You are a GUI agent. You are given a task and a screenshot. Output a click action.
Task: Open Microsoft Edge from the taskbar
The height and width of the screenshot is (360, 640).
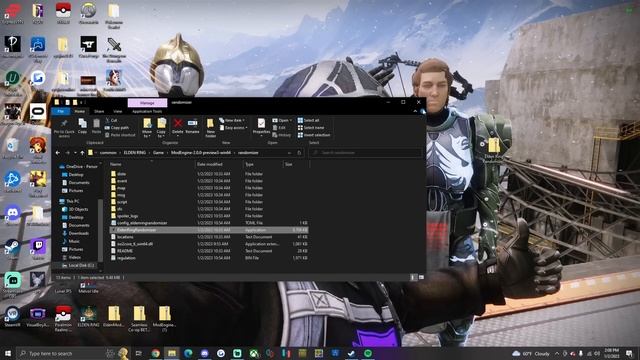(188, 353)
